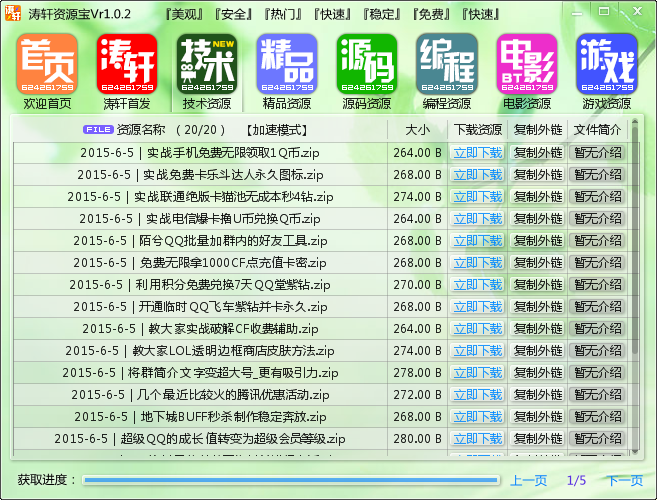
Task: Click the FILE badge in table header
Action: pyautogui.click(x=98, y=130)
